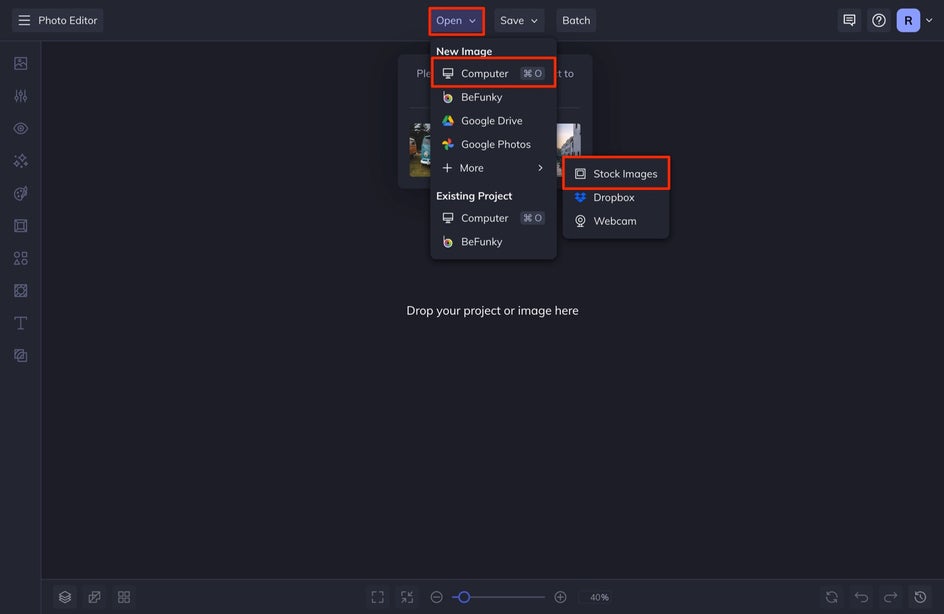This screenshot has width=944, height=614.
Task: Open the Textures panel in sidebar
Action: pyautogui.click(x=20, y=356)
